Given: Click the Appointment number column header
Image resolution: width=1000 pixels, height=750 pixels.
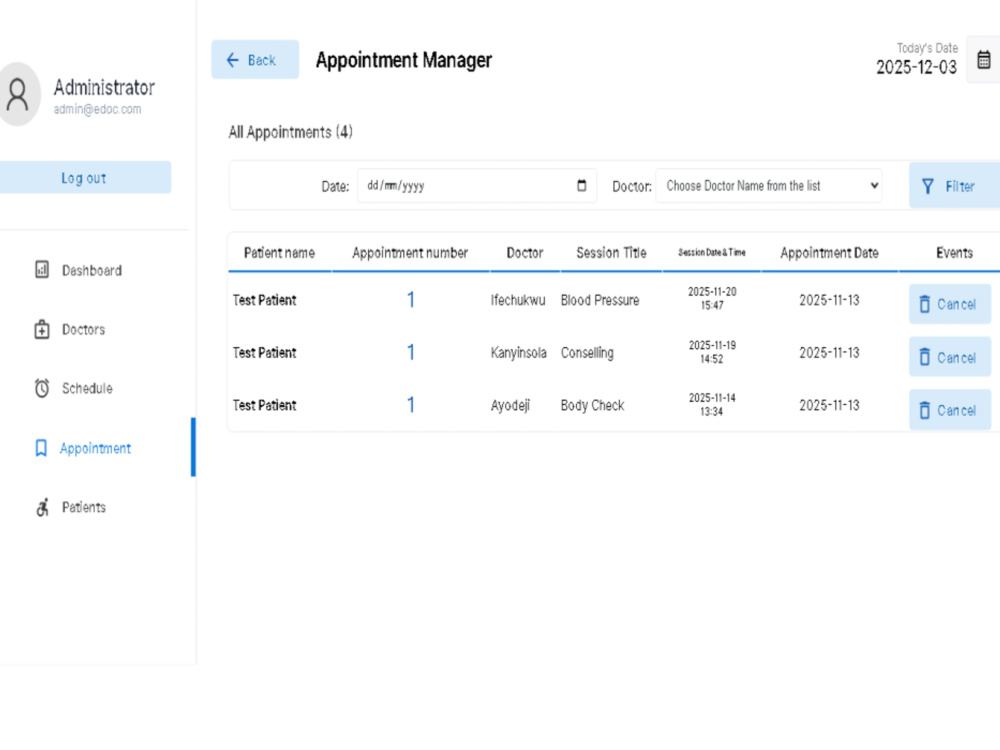Looking at the screenshot, I should 410,253.
